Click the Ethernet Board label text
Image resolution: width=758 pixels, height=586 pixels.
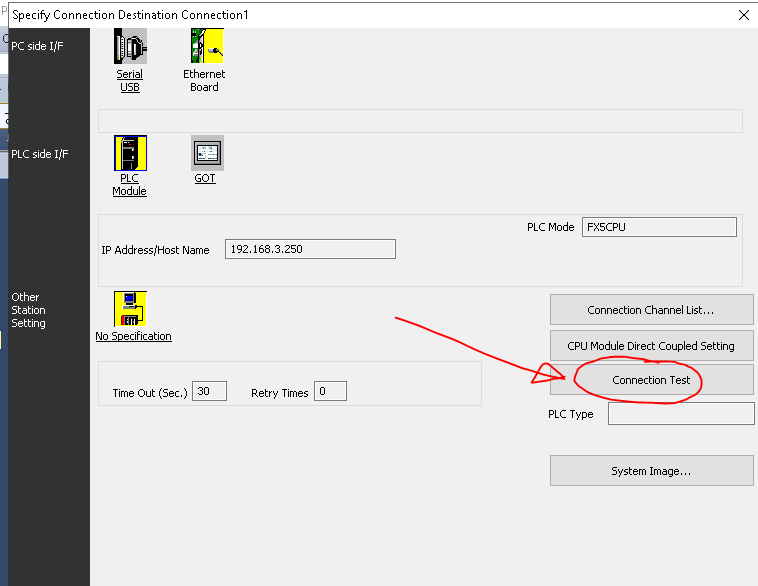[204, 81]
